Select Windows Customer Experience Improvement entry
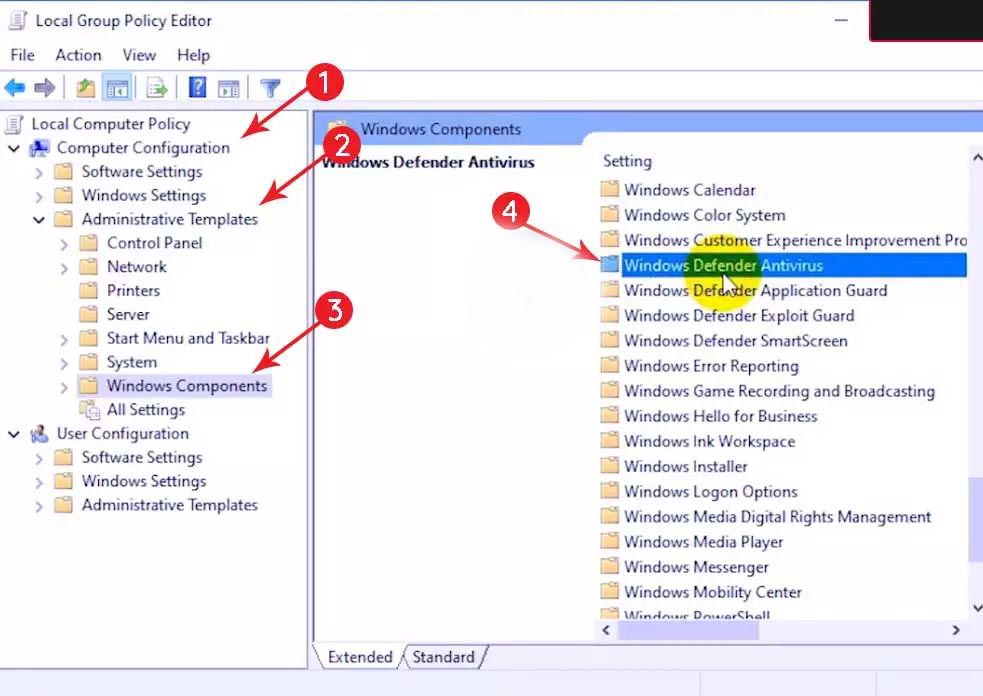The height and width of the screenshot is (696, 983). pos(795,240)
